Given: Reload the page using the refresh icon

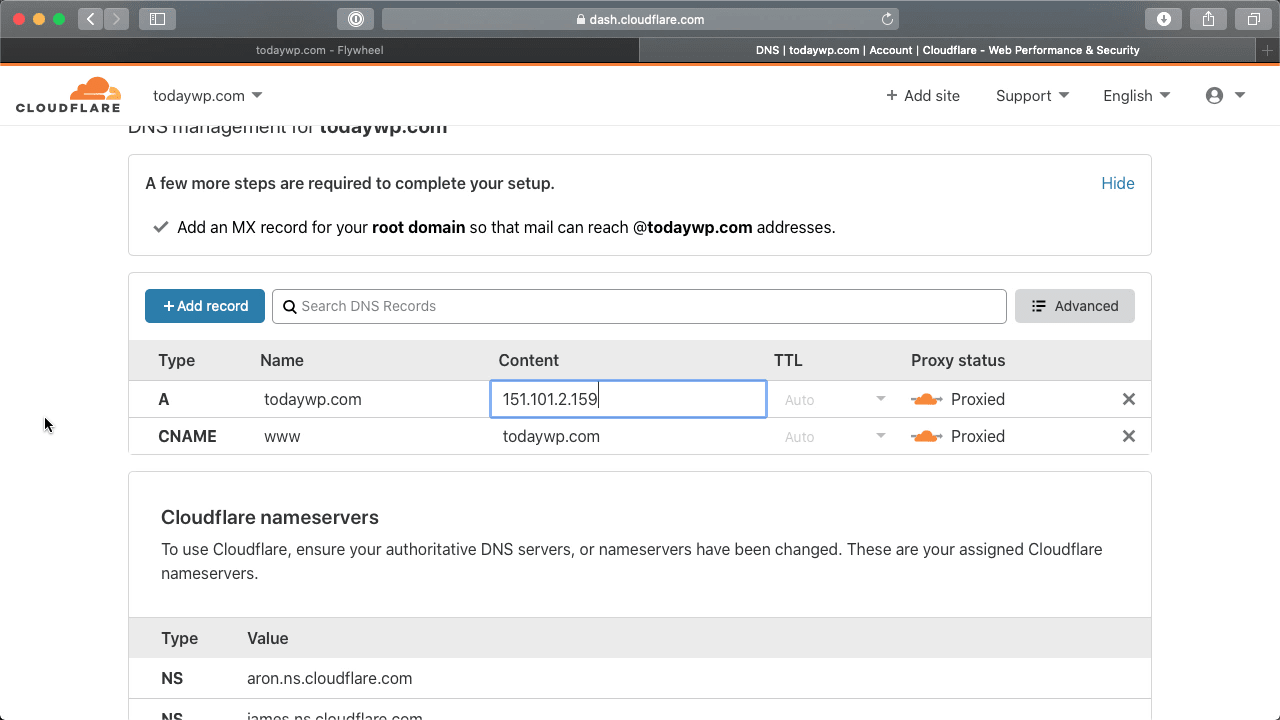Looking at the screenshot, I should pyautogui.click(x=887, y=19).
